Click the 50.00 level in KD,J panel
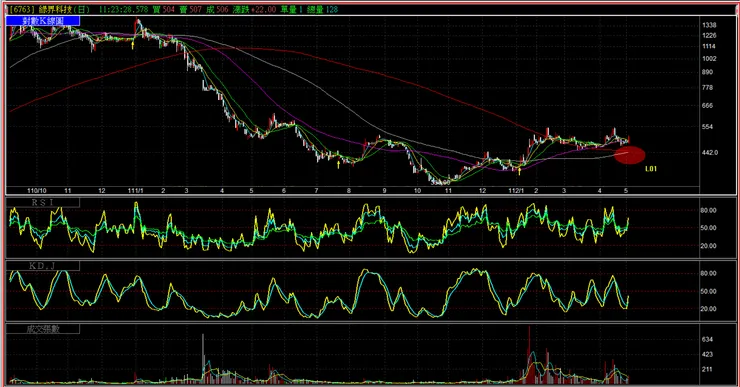The width and height of the screenshot is (740, 387). click(709, 292)
